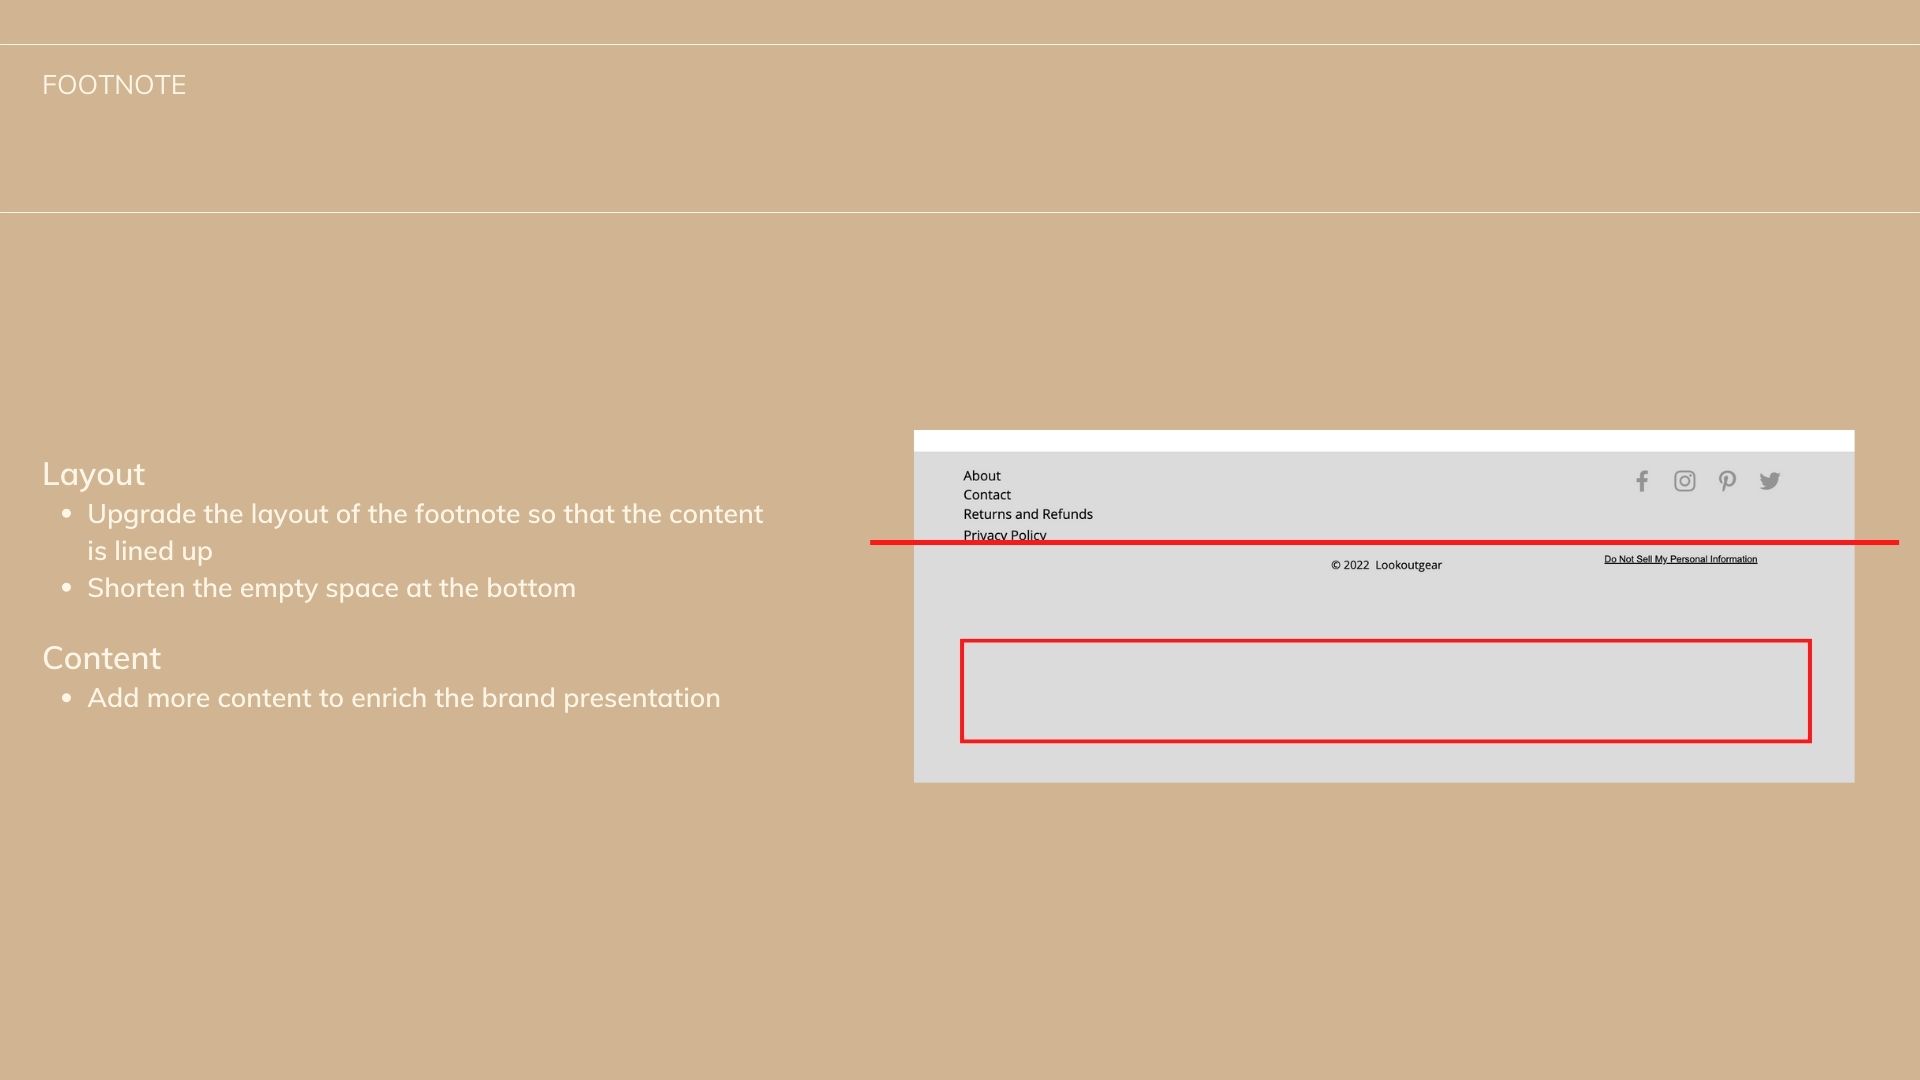Select the © 2022 Lookoutgear copyright text
Viewport: 1920px width, 1080px height.
pos(1386,565)
